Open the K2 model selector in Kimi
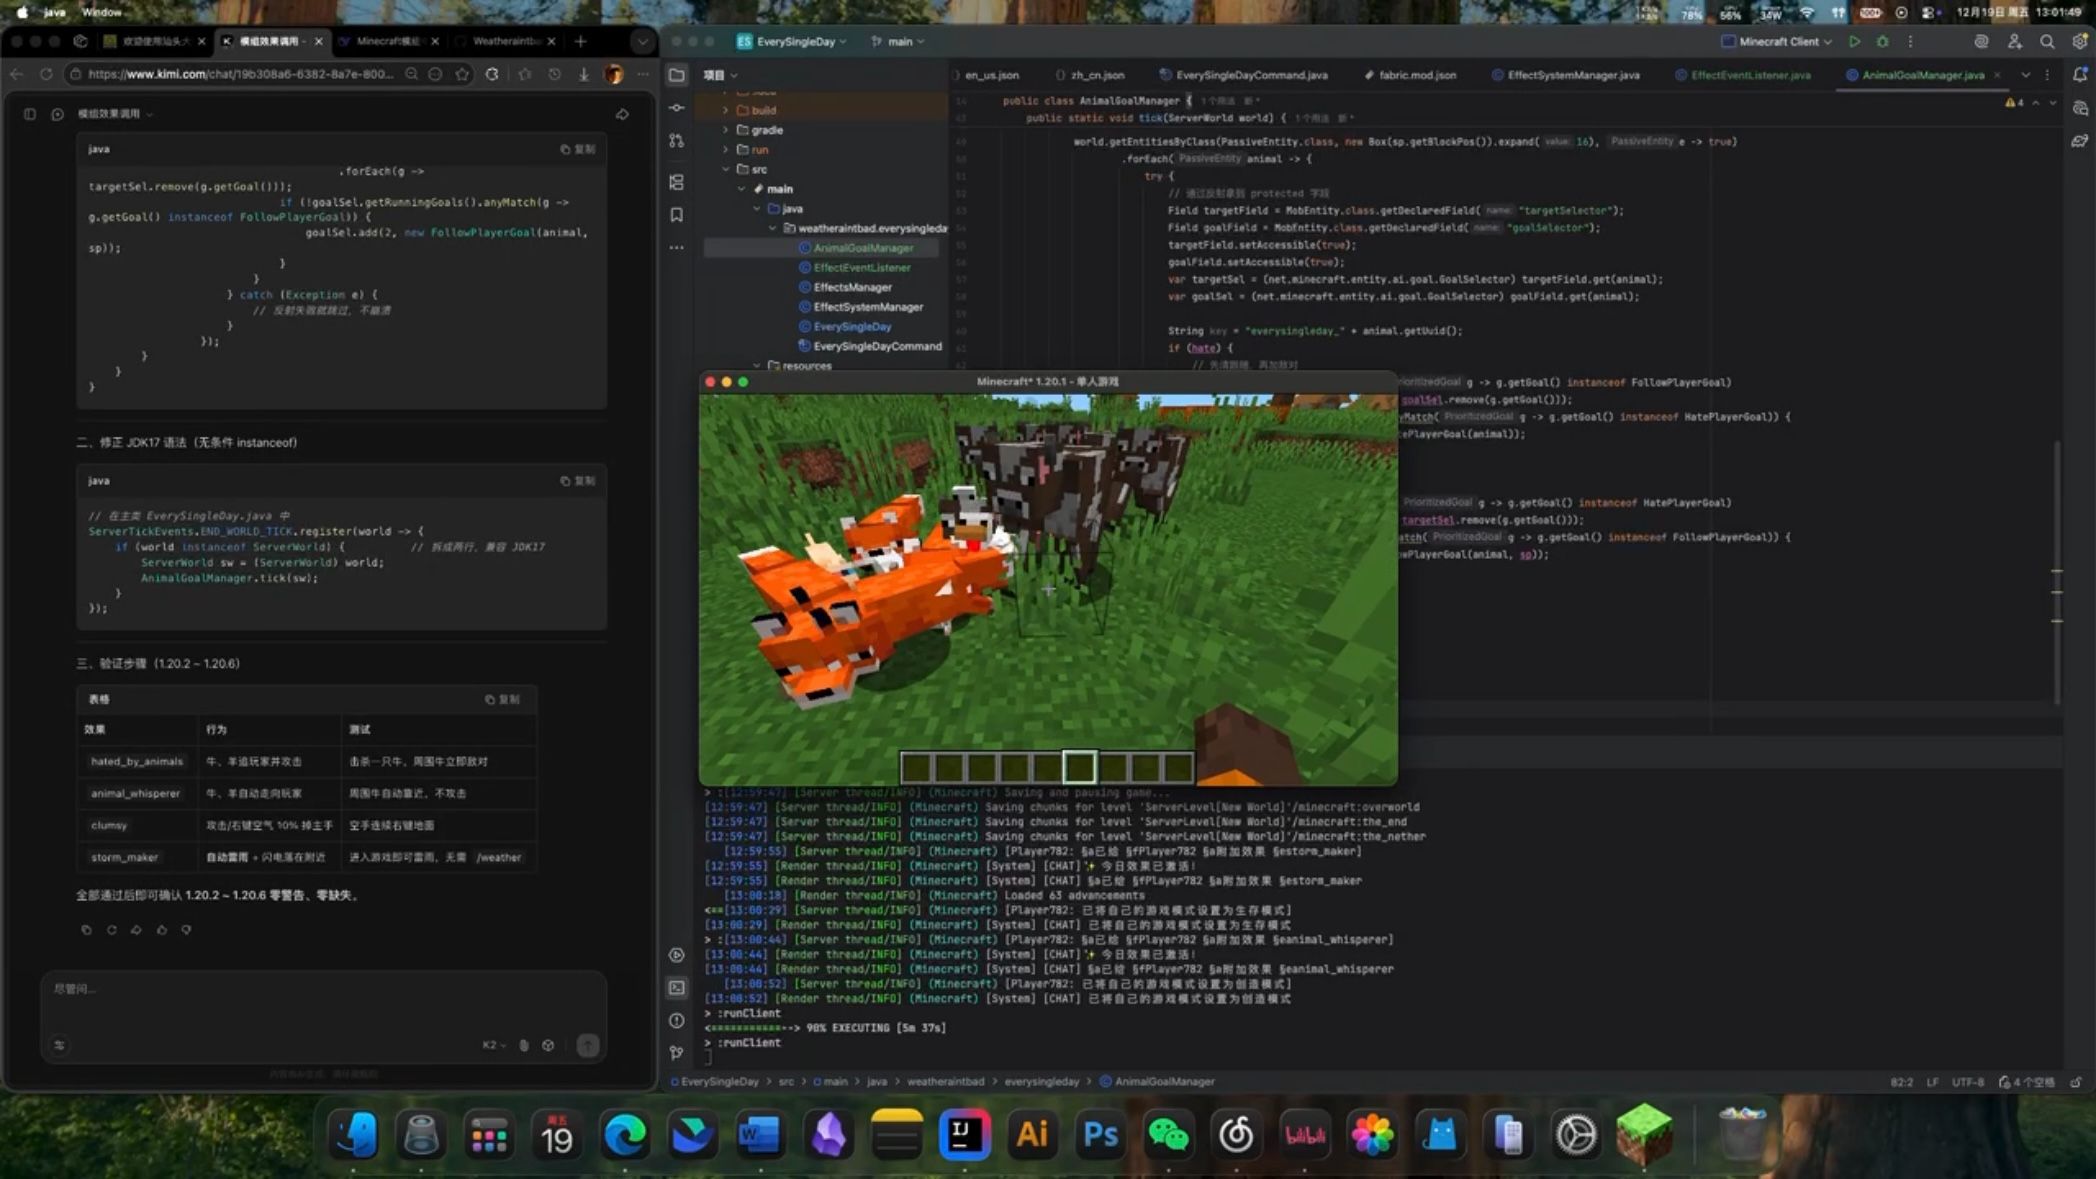Image resolution: width=2096 pixels, height=1179 pixels. pos(494,1045)
